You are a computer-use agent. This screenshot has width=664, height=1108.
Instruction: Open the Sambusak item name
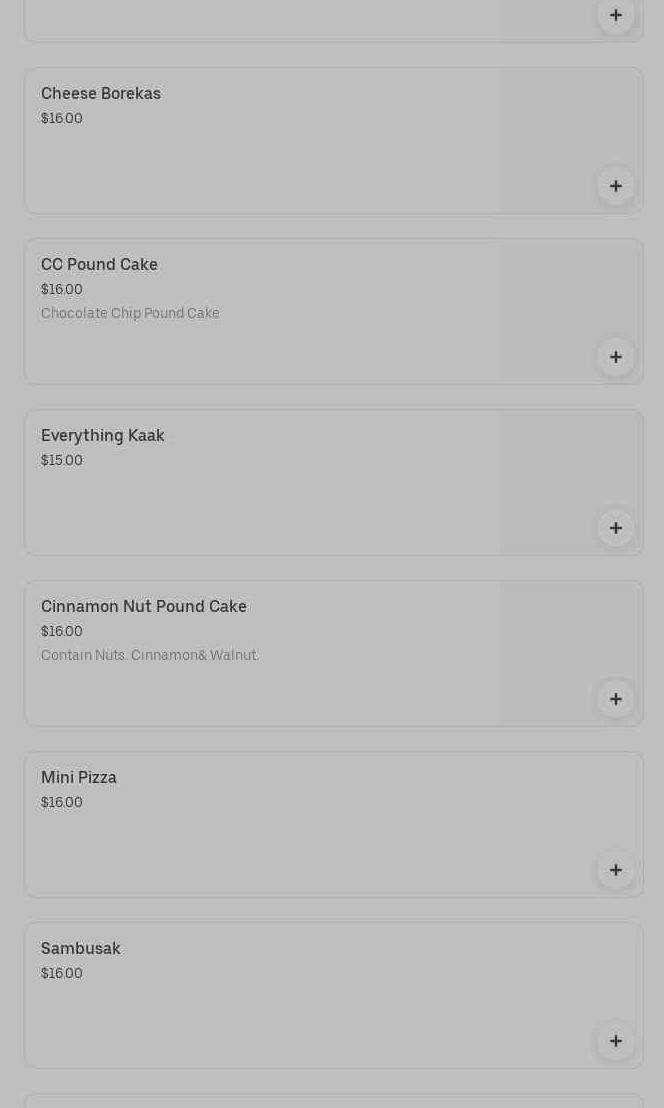pyautogui.click(x=81, y=948)
